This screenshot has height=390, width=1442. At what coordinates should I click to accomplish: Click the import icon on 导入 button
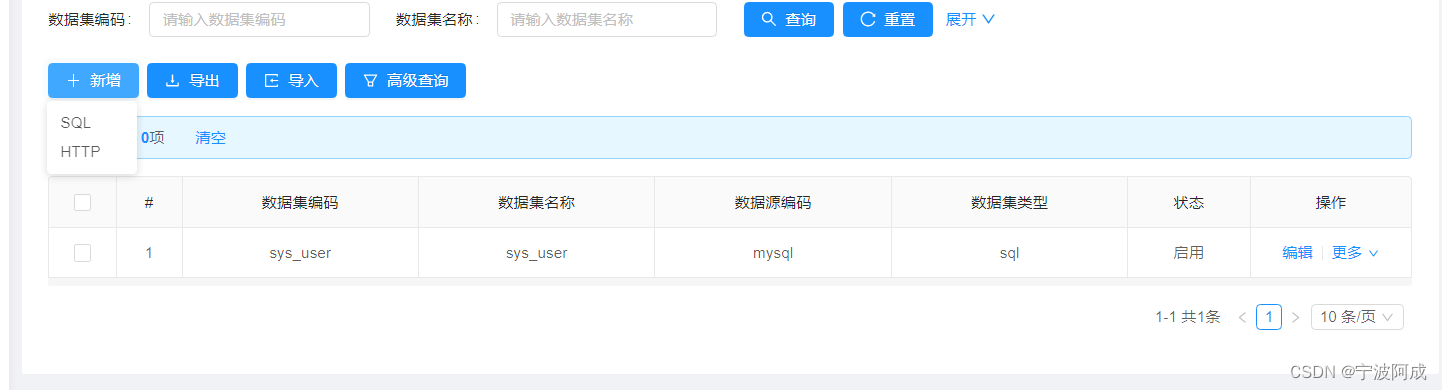pyautogui.click(x=271, y=81)
